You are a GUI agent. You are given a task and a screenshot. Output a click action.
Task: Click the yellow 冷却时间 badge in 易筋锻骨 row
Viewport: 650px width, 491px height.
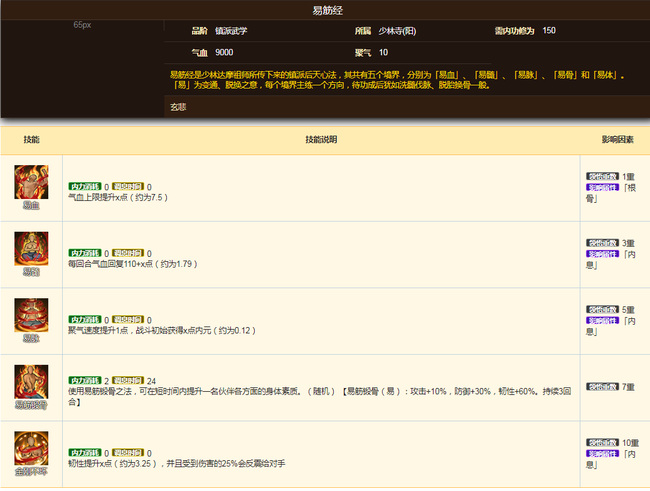(128, 381)
